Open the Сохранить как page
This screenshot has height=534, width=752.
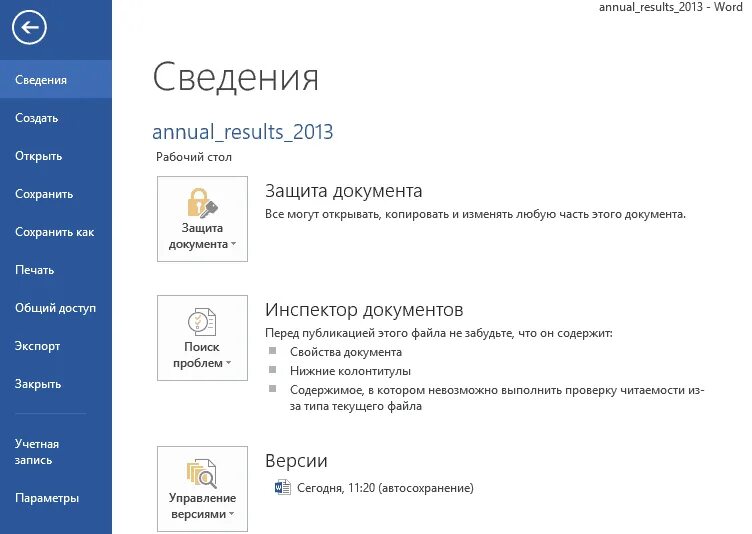click(x=56, y=232)
